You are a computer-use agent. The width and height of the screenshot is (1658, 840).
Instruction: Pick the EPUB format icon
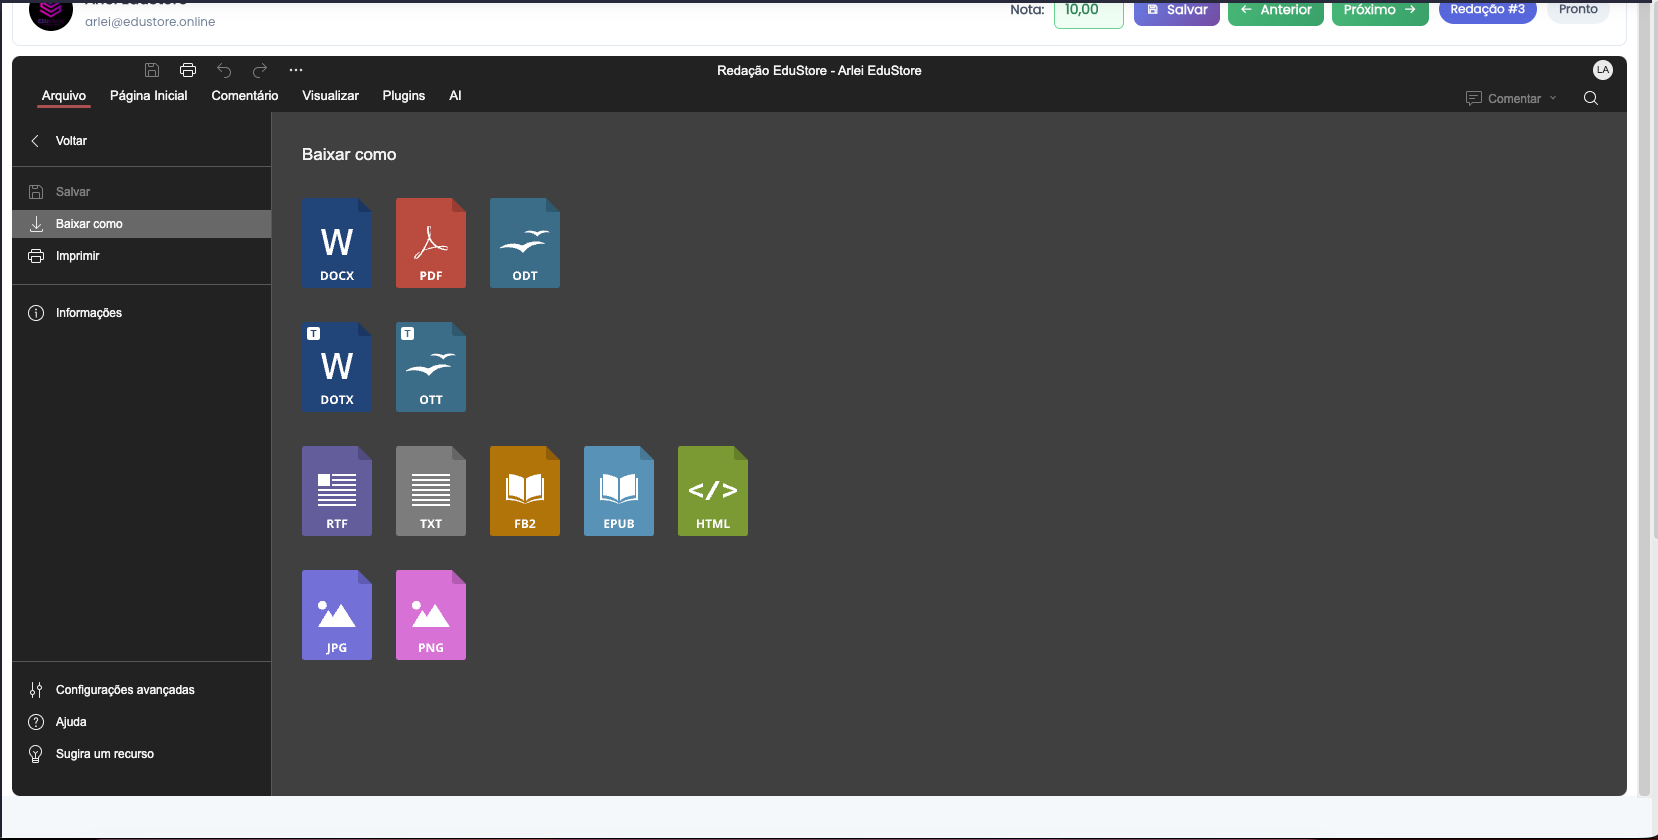619,491
